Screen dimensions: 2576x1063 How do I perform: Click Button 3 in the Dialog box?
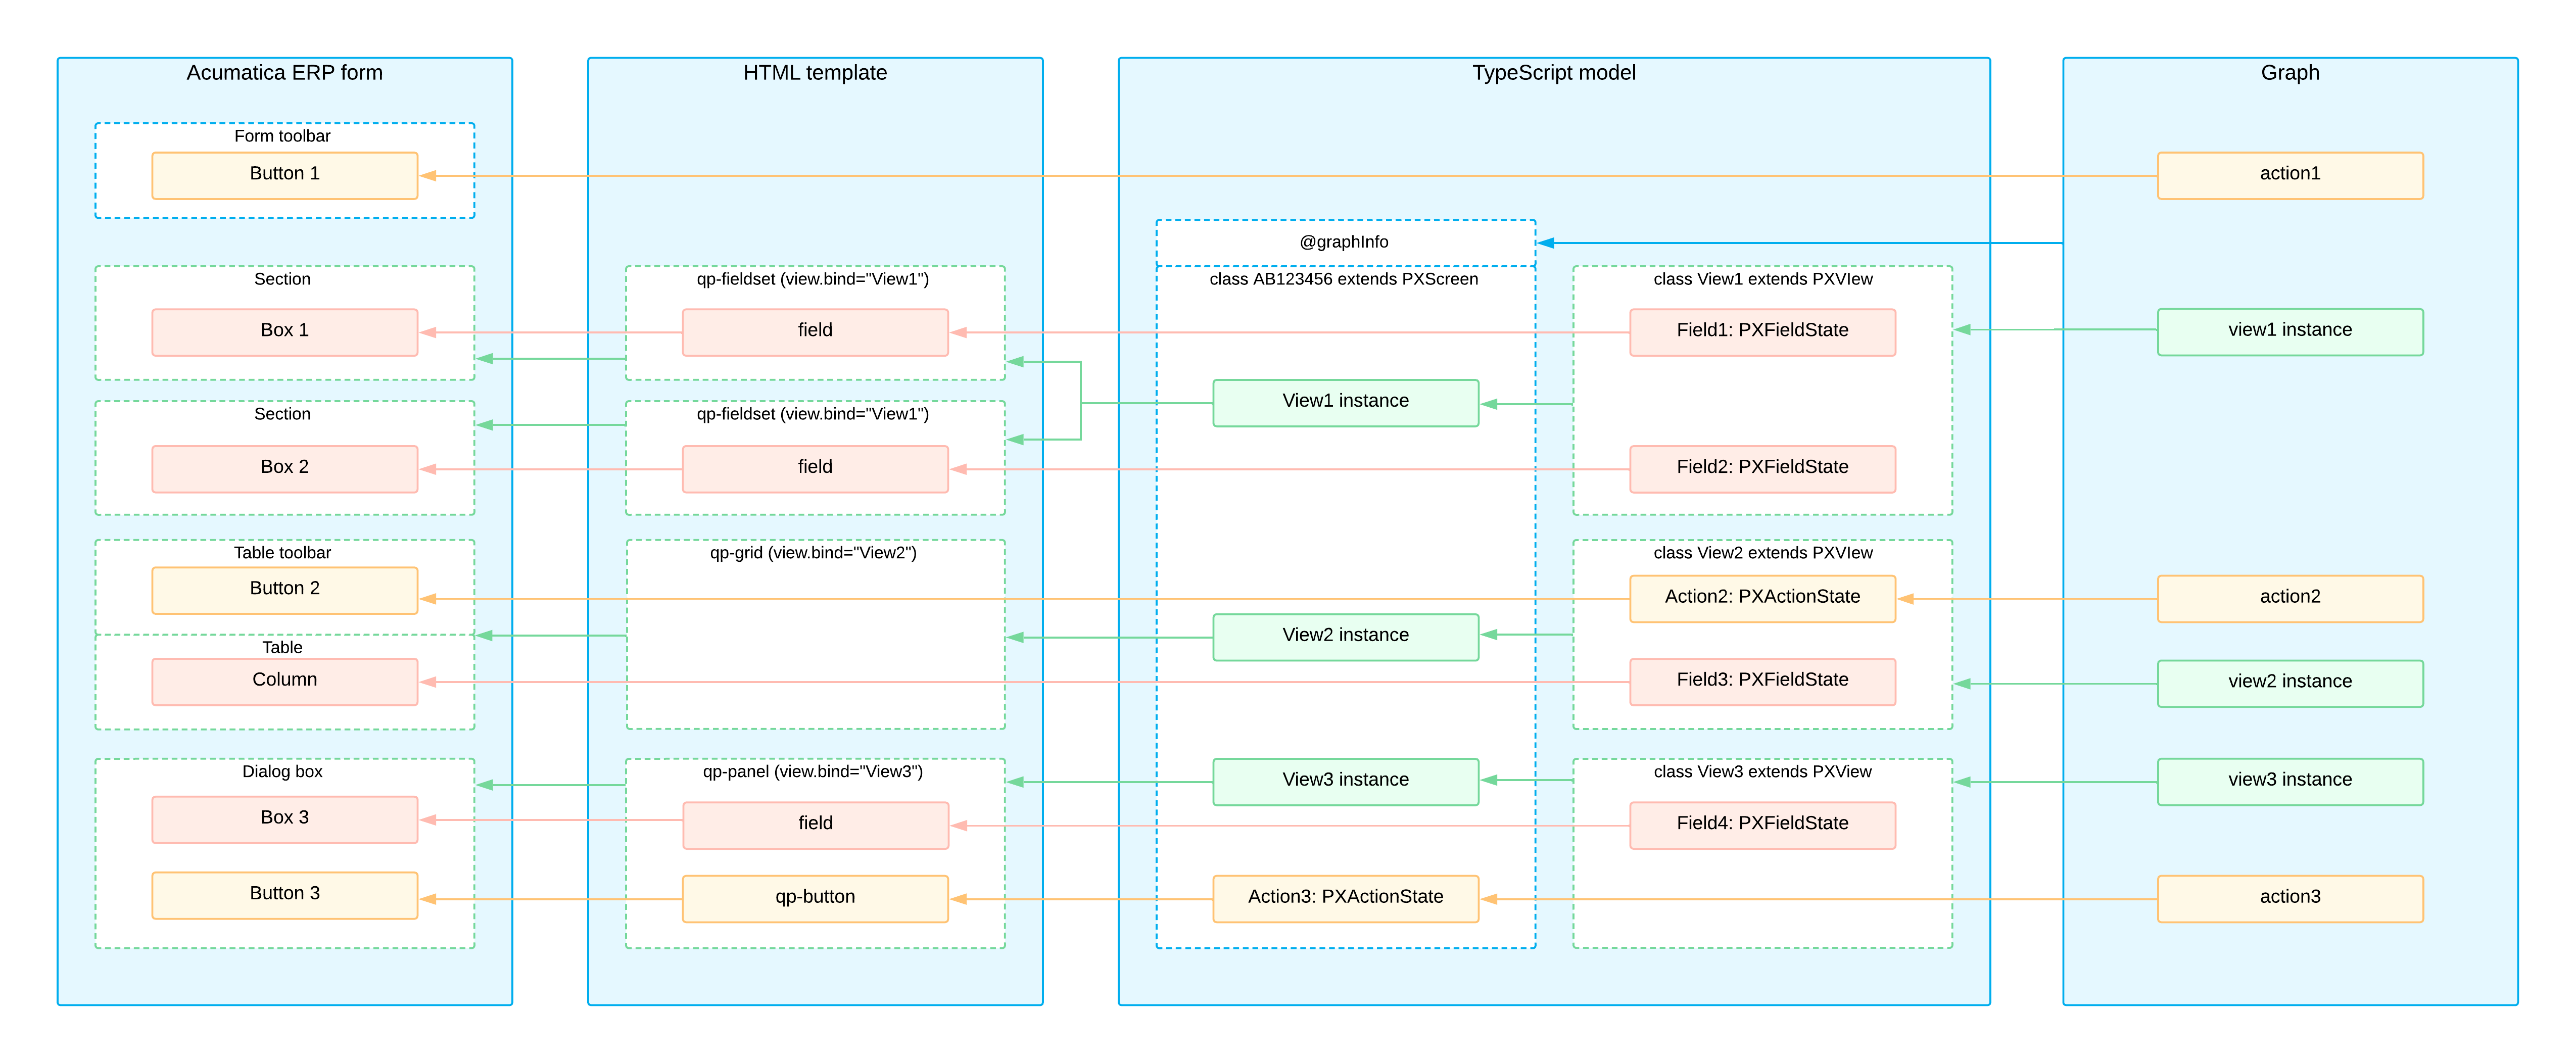pyautogui.click(x=284, y=895)
